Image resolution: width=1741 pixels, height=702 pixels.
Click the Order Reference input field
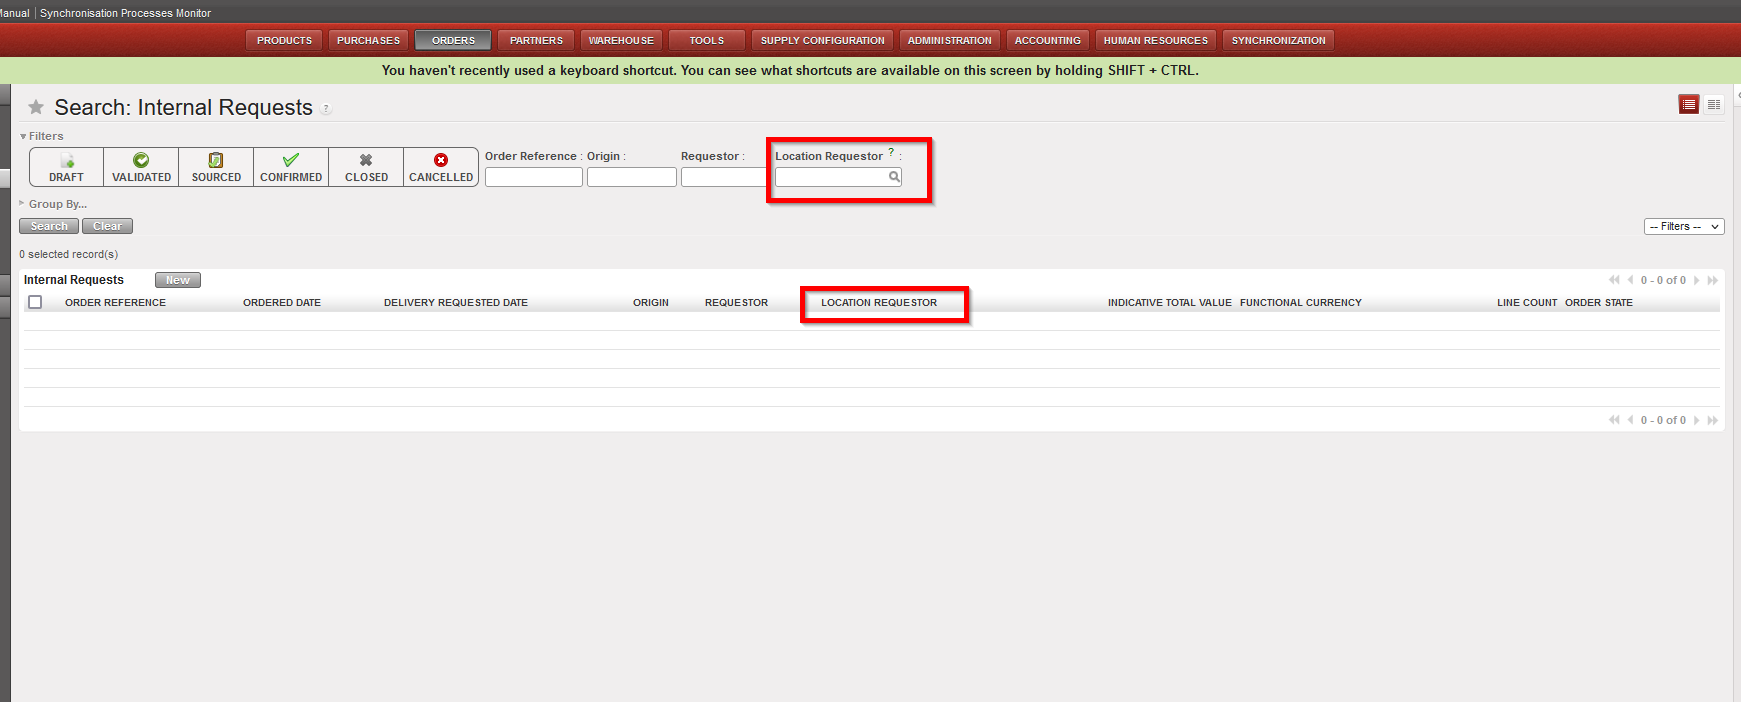(533, 177)
